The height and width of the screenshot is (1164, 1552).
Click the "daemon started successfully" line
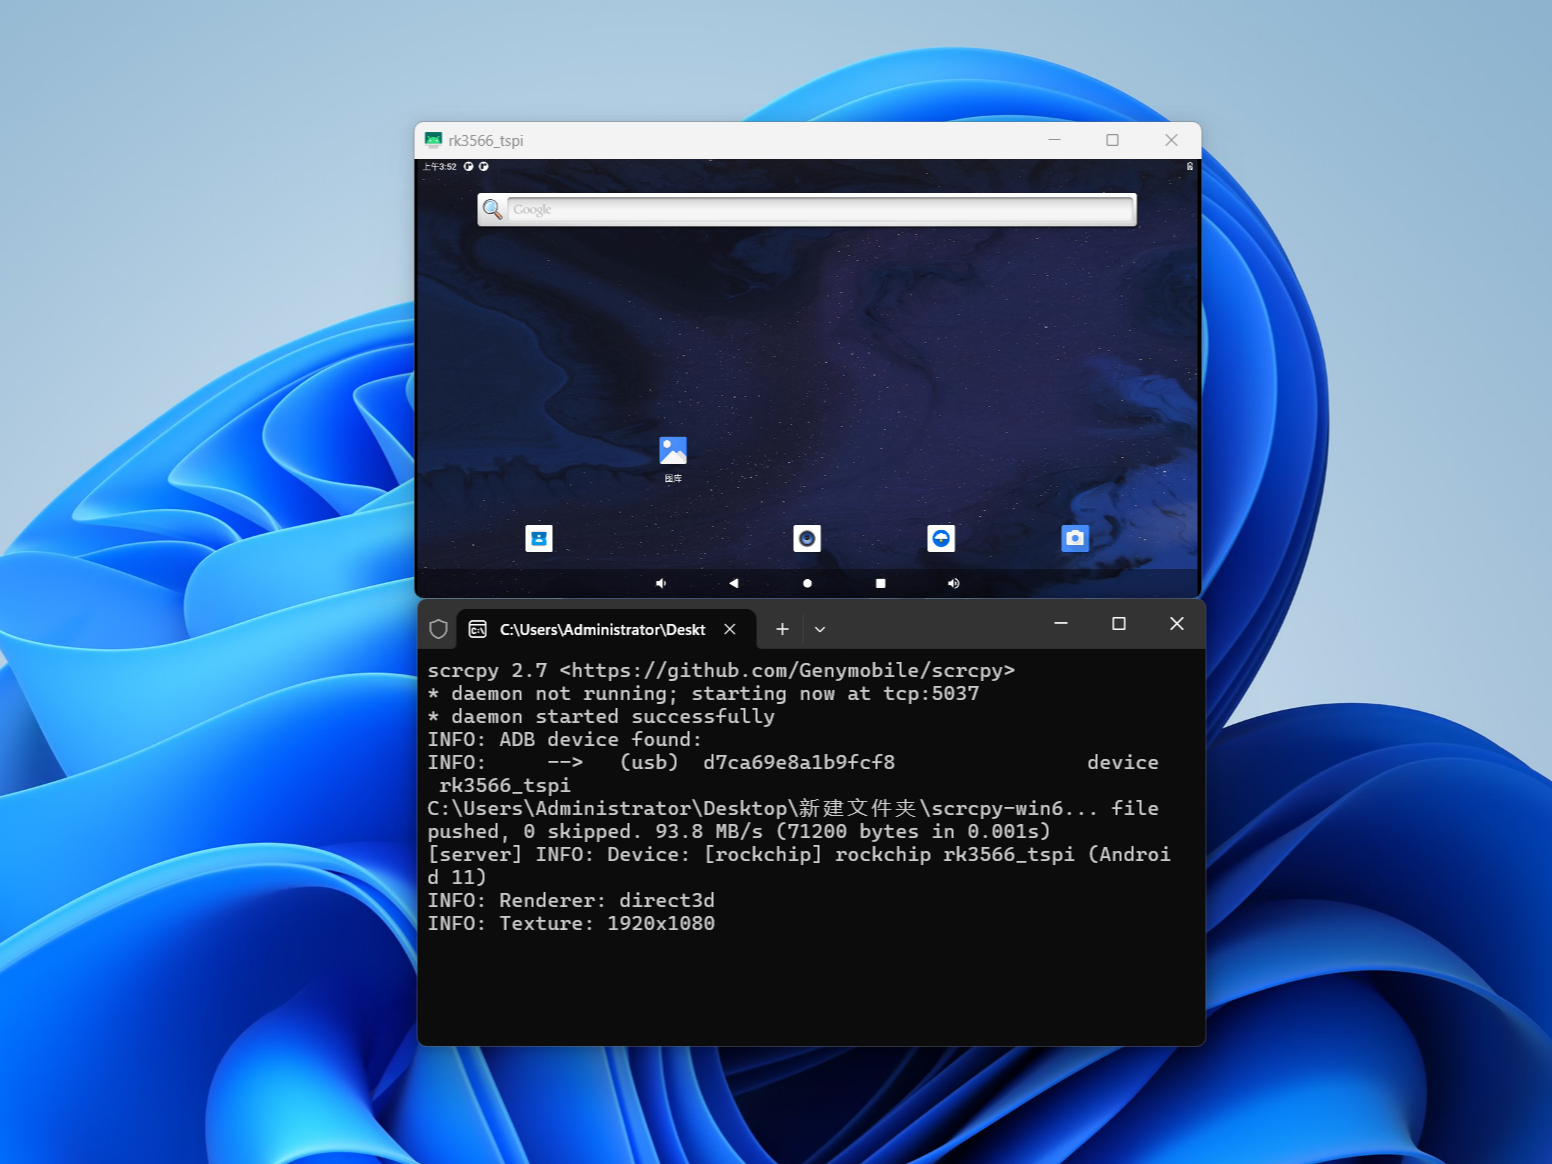(x=601, y=716)
